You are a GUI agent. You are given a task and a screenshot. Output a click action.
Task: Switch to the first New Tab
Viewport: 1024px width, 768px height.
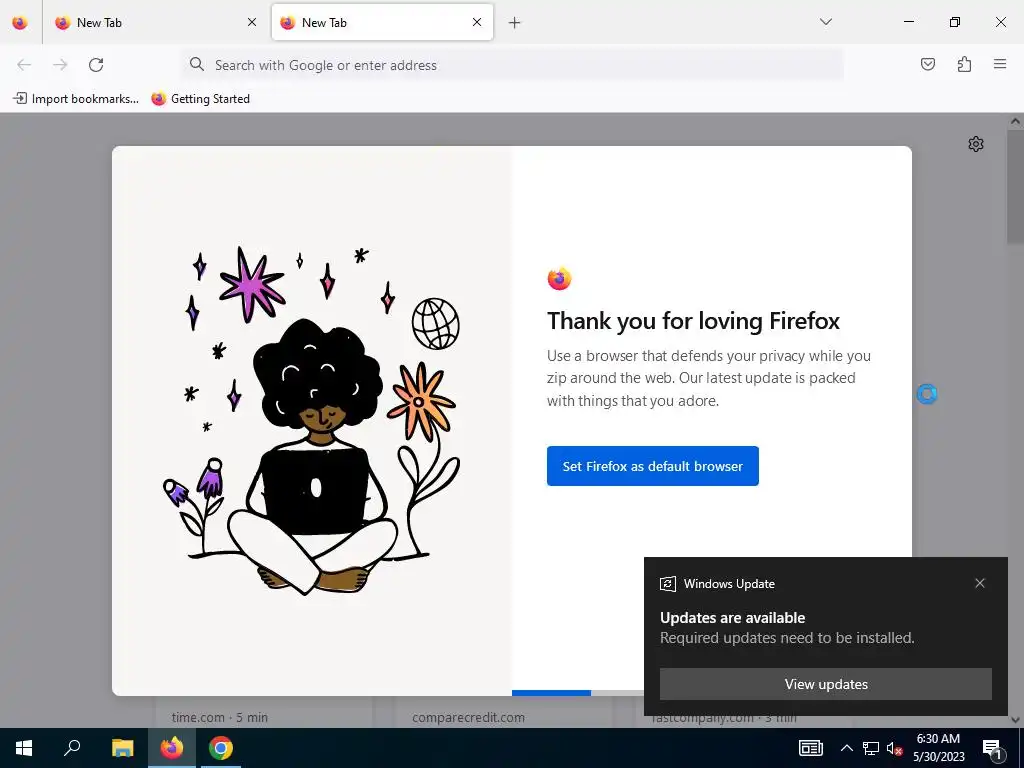pyautogui.click(x=156, y=22)
